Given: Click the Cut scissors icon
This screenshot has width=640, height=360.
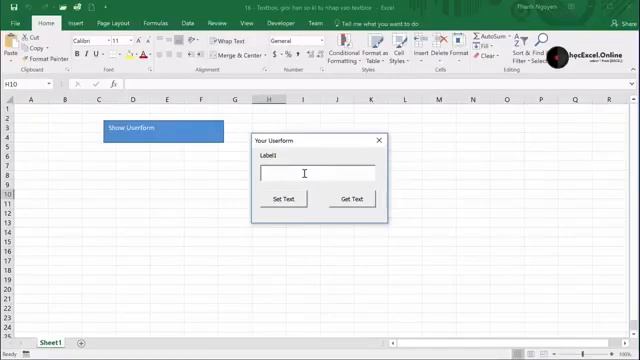Looking at the screenshot, I should point(25,37).
